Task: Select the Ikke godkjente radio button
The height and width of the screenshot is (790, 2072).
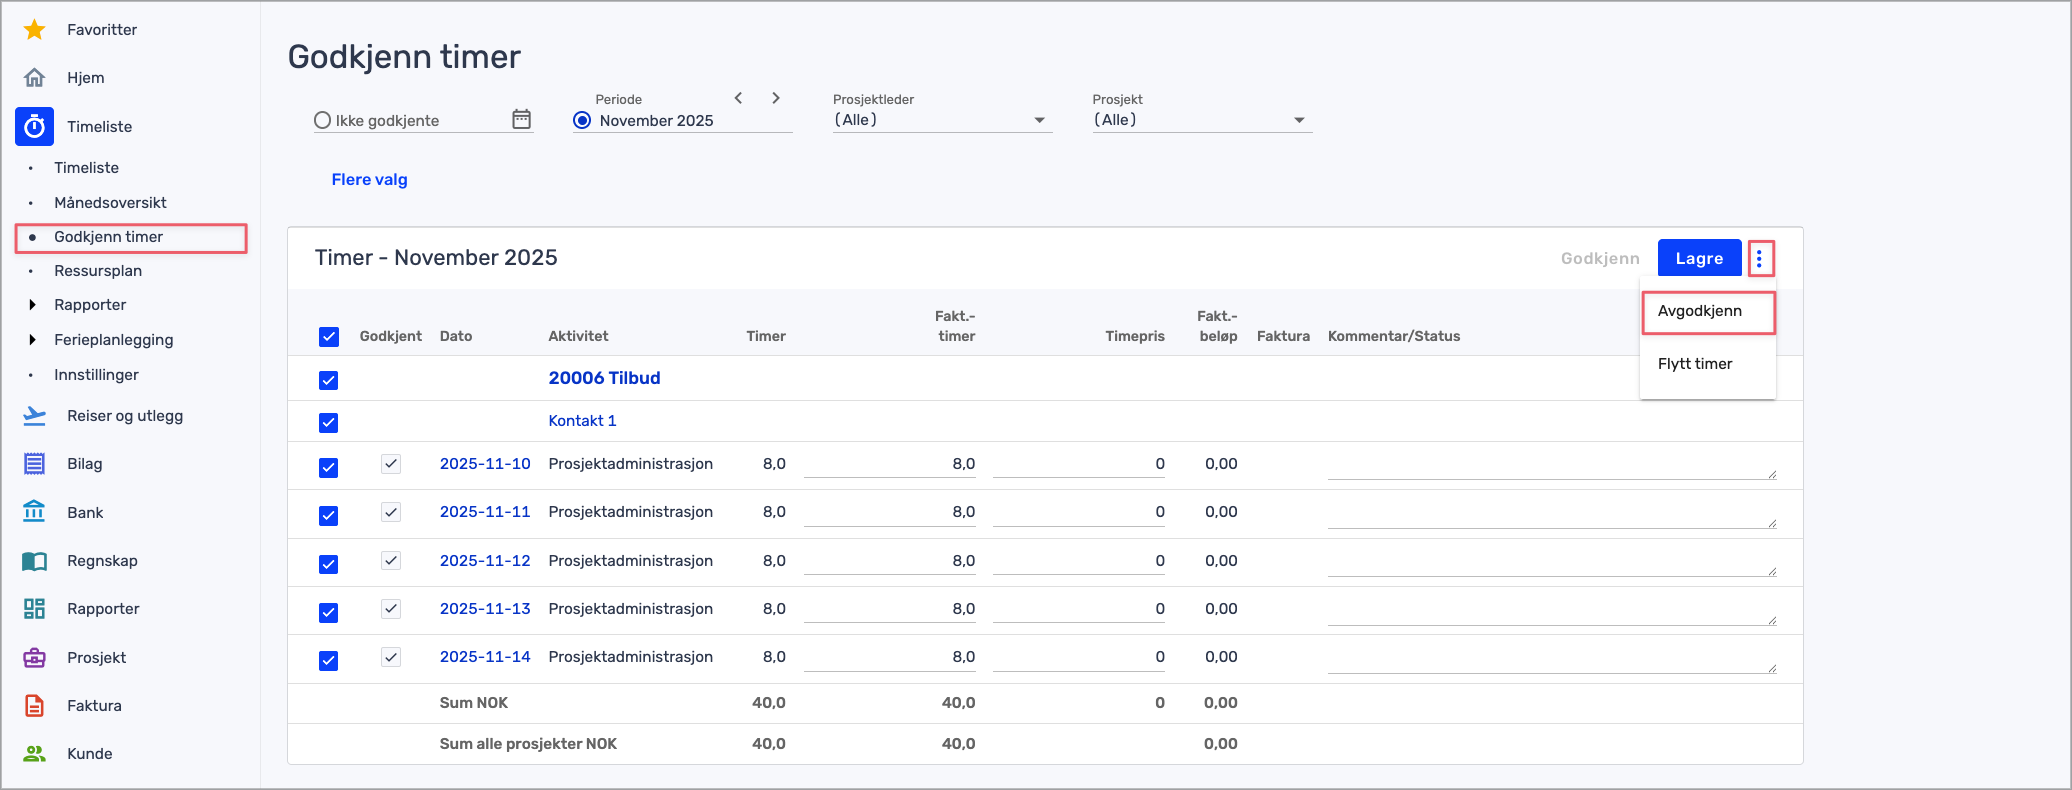Action: click(x=323, y=121)
